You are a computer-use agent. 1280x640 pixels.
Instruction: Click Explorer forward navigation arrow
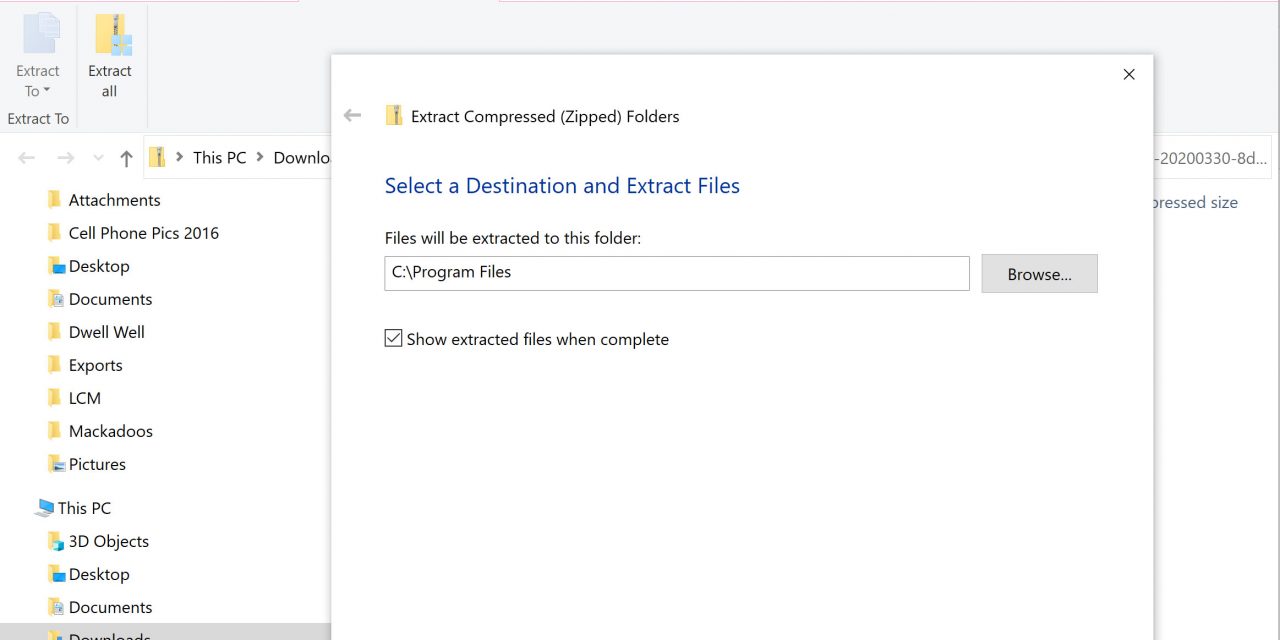pyautogui.click(x=65, y=158)
